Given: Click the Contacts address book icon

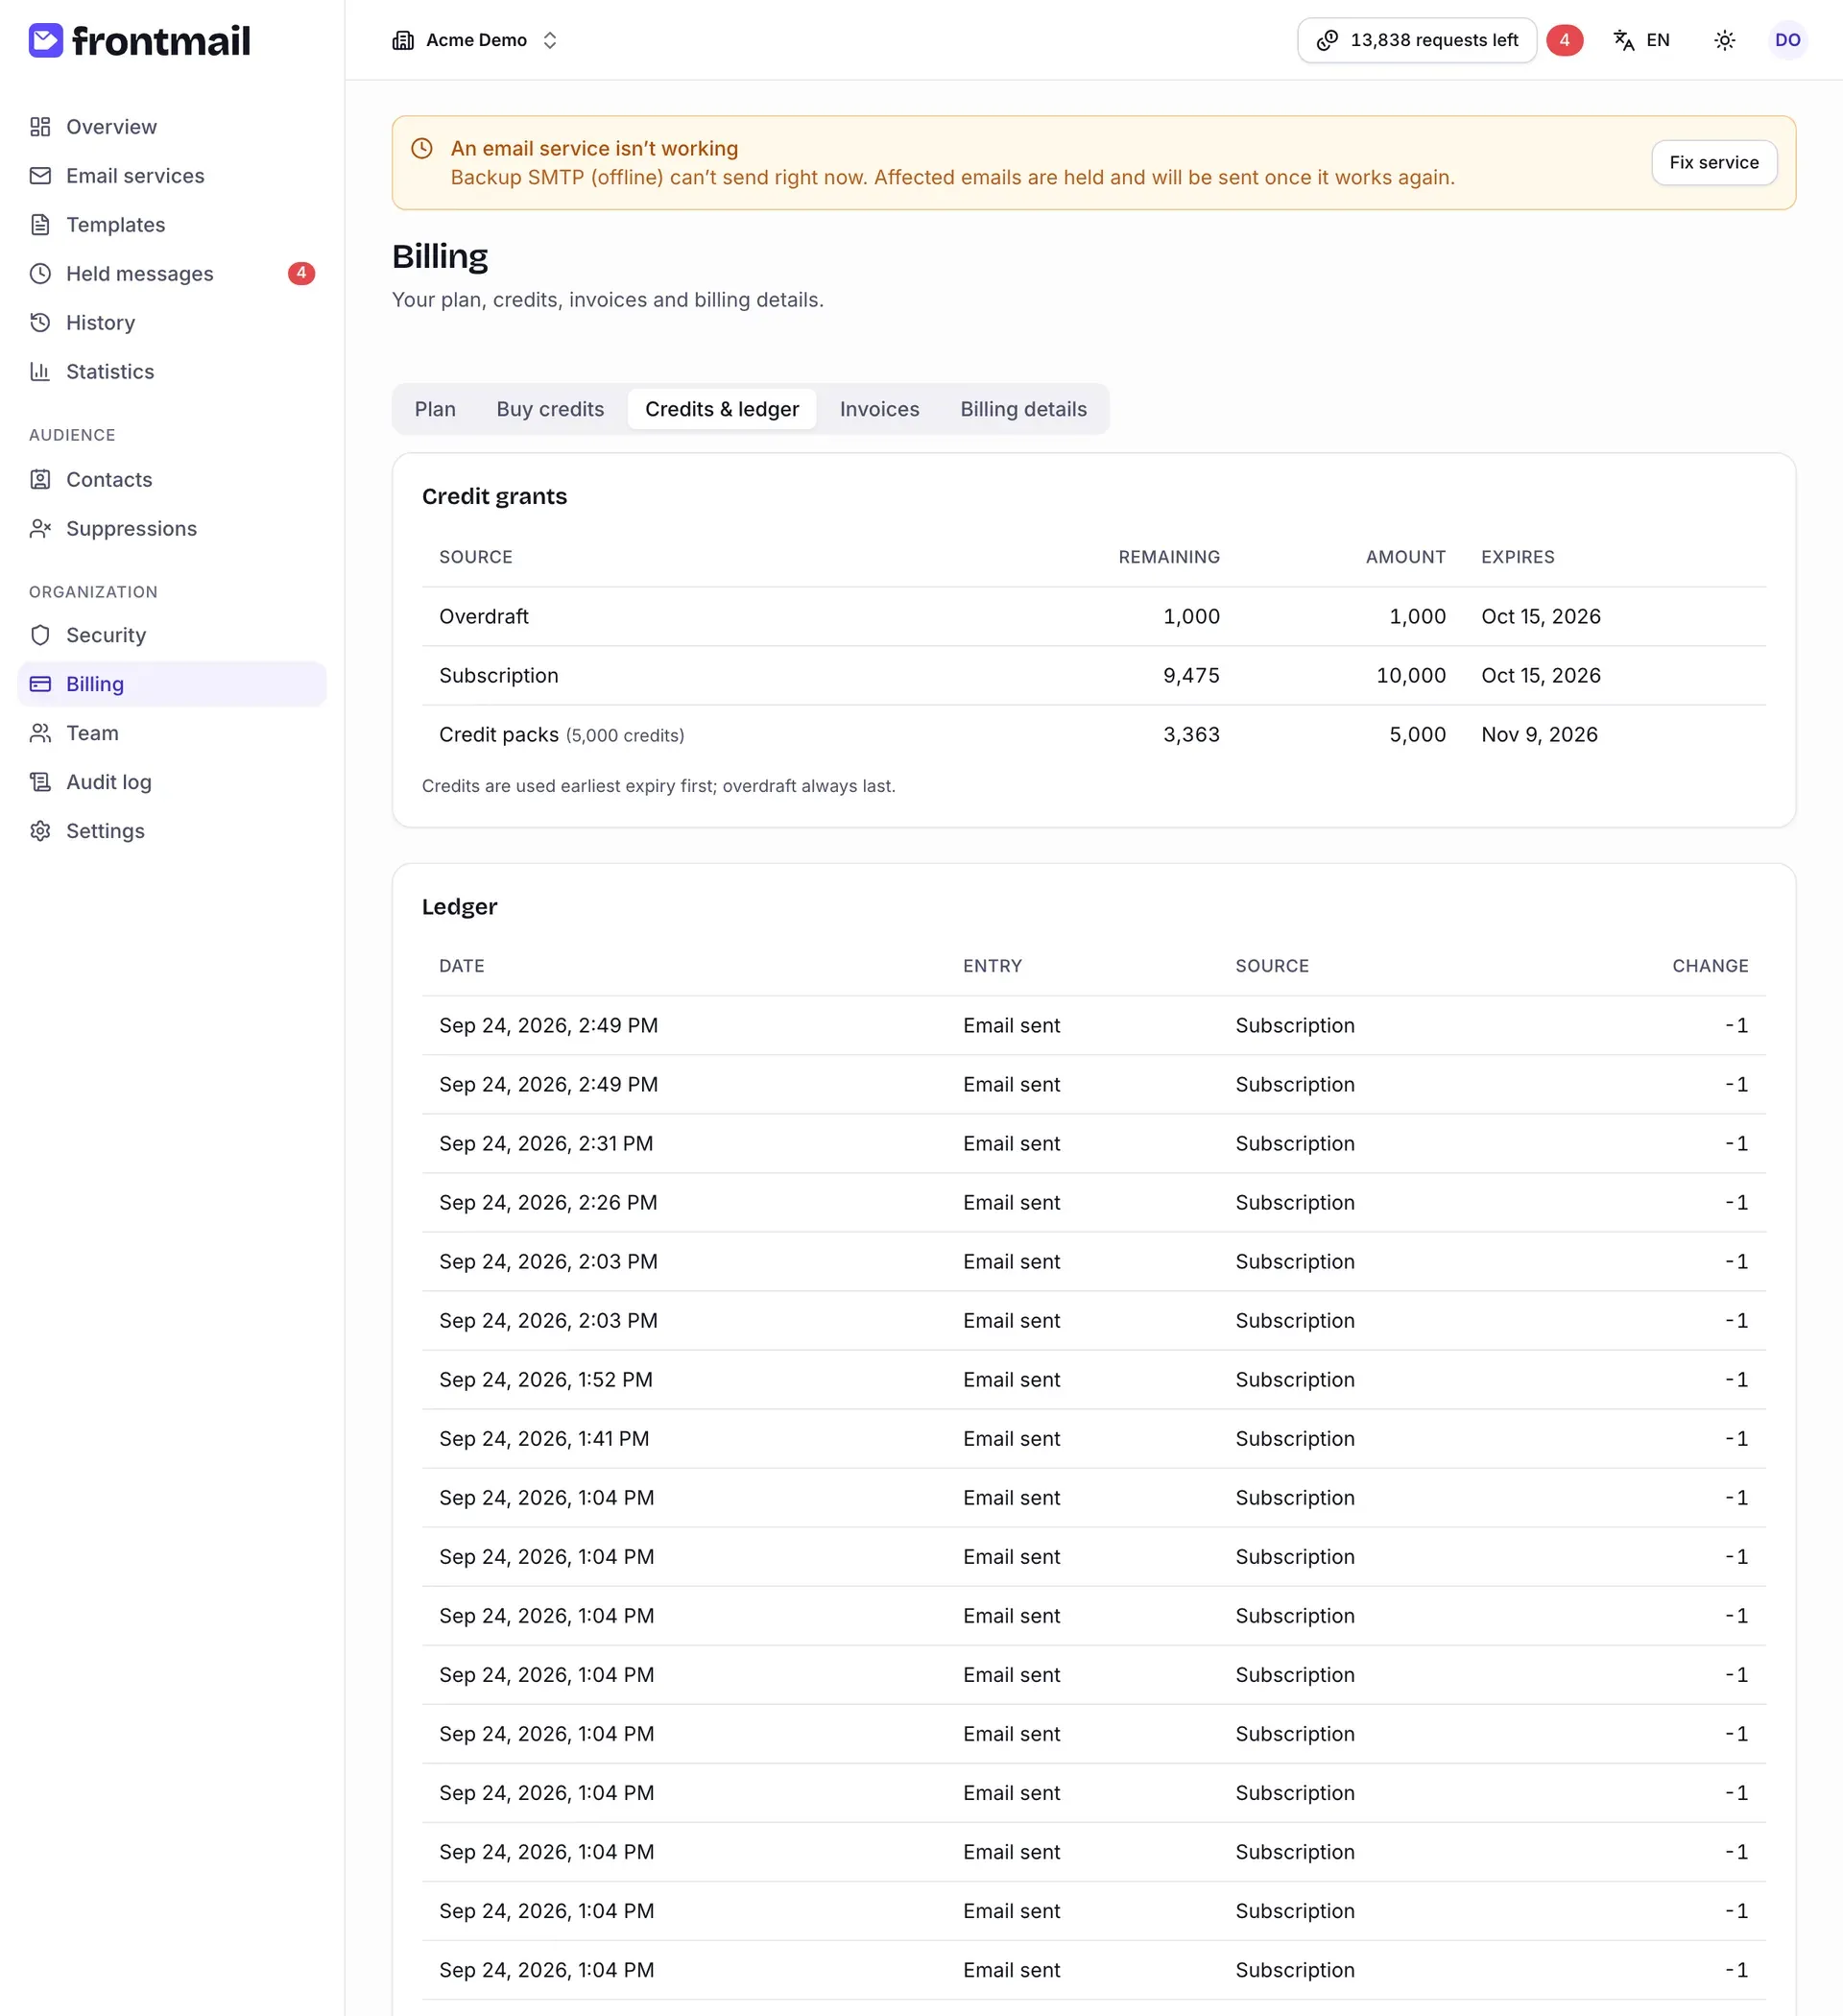Looking at the screenshot, I should 40,480.
